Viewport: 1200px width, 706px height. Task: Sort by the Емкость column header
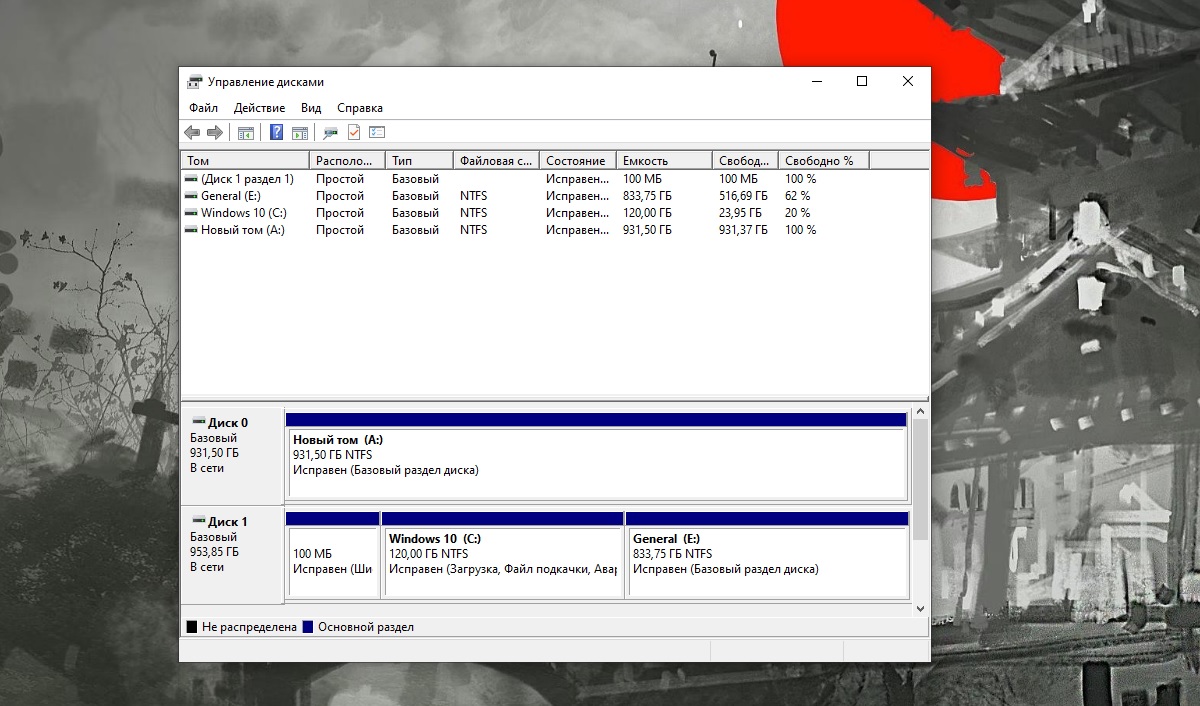point(664,161)
